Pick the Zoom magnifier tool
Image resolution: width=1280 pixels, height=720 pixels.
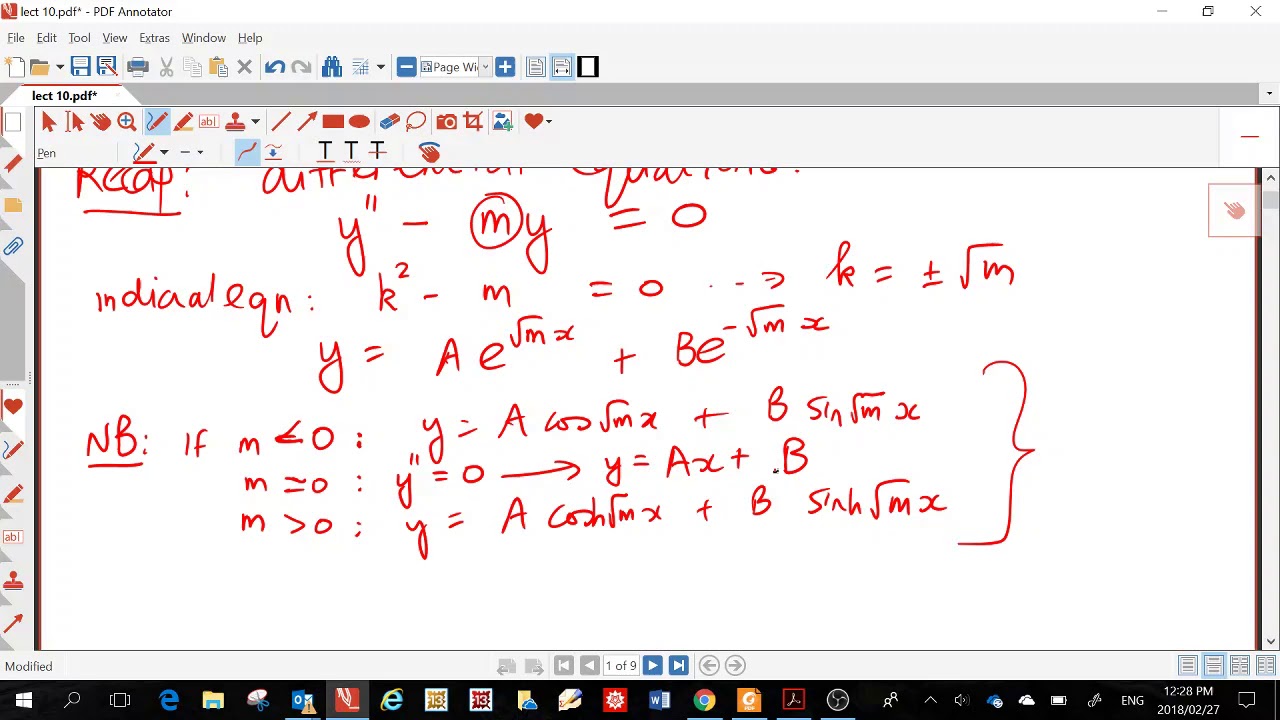(x=126, y=122)
